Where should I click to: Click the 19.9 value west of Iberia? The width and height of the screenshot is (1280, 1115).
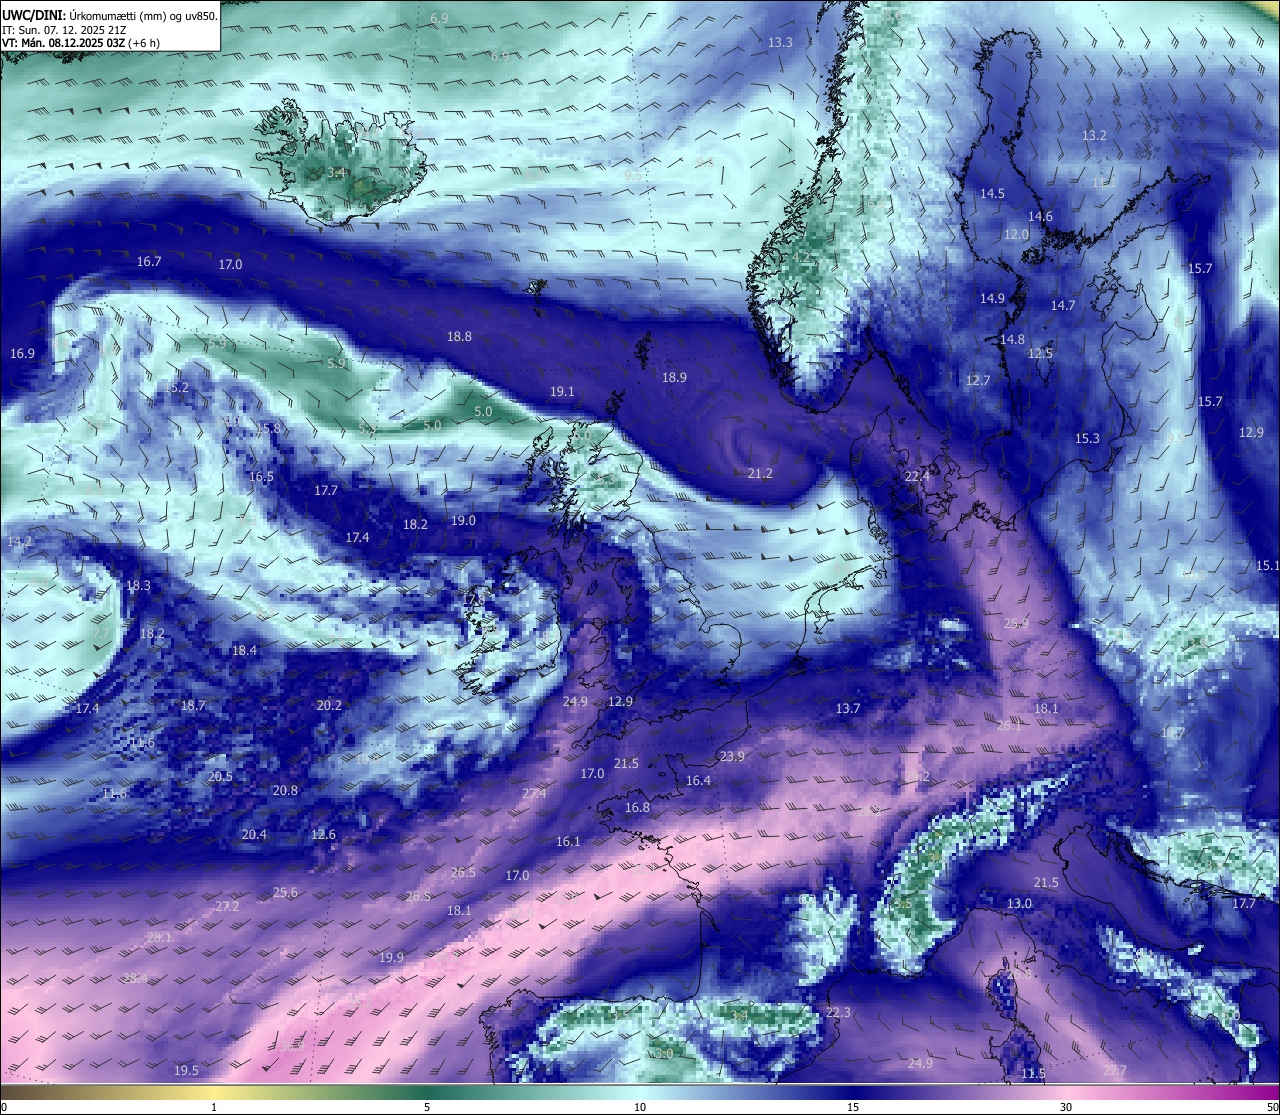point(391,957)
